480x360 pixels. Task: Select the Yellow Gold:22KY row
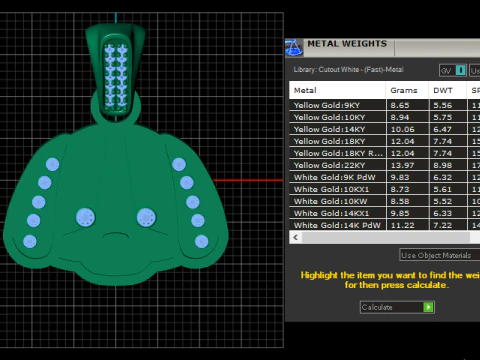point(385,165)
